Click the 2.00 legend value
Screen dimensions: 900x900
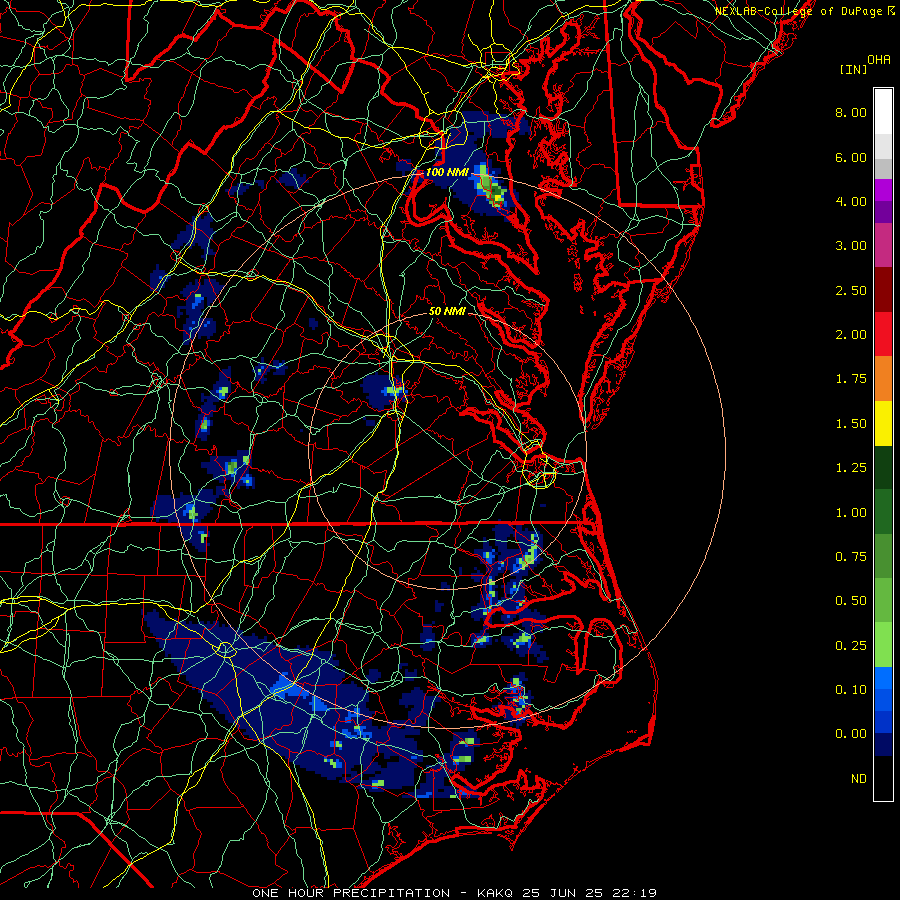coord(851,335)
